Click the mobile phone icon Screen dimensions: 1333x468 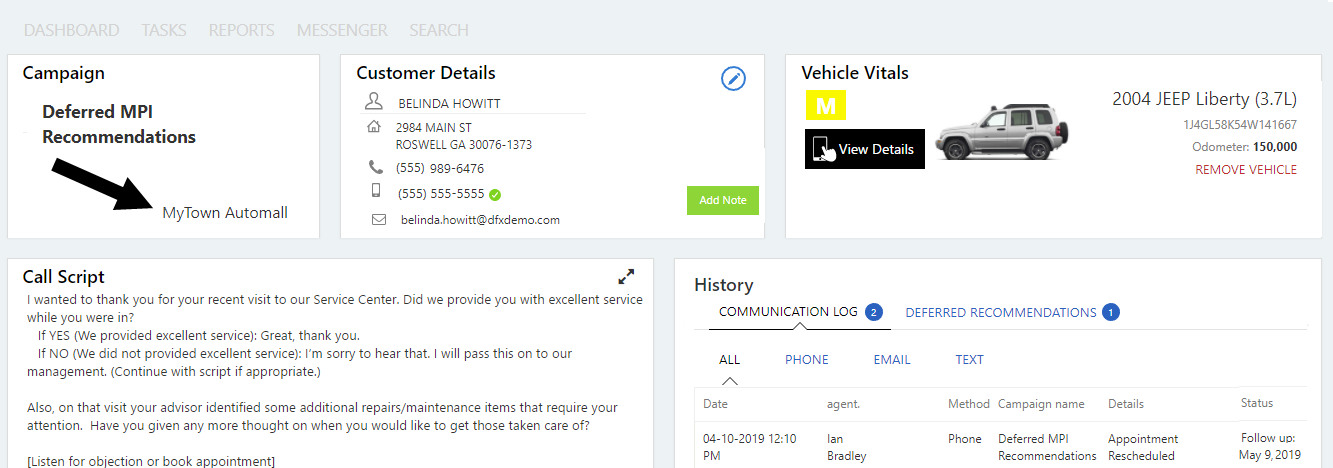coord(375,190)
